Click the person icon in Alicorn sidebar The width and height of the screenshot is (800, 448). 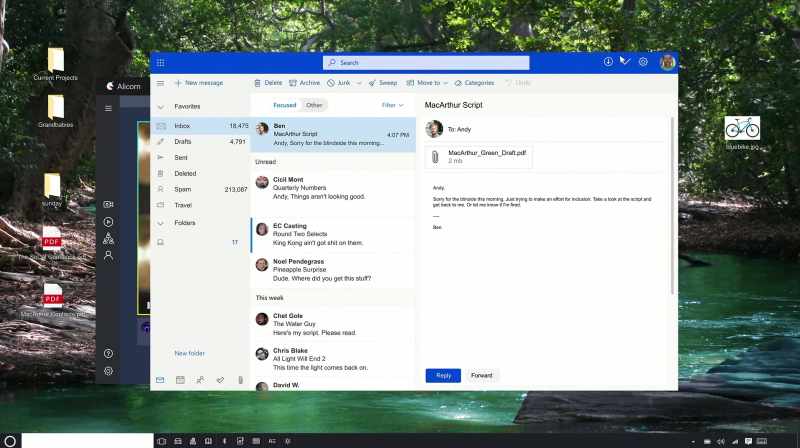click(x=108, y=256)
